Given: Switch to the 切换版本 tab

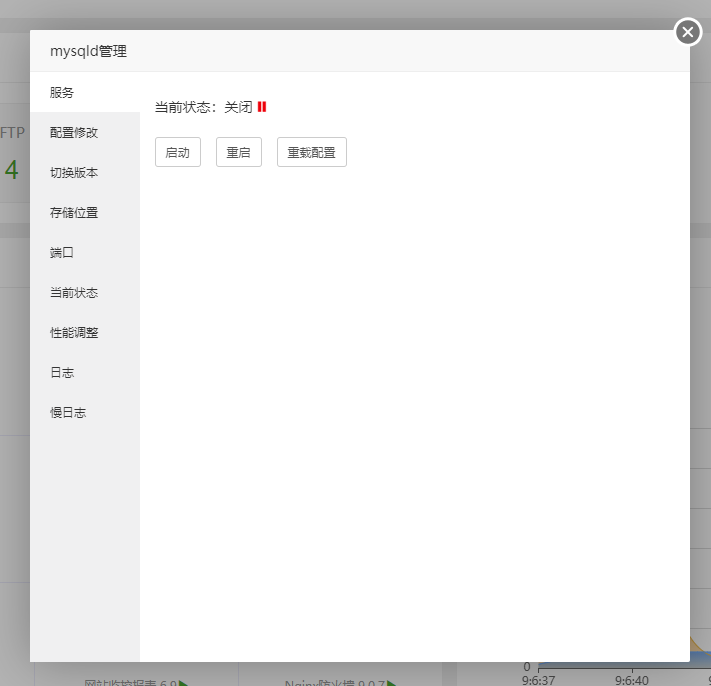Looking at the screenshot, I should pyautogui.click(x=85, y=172).
